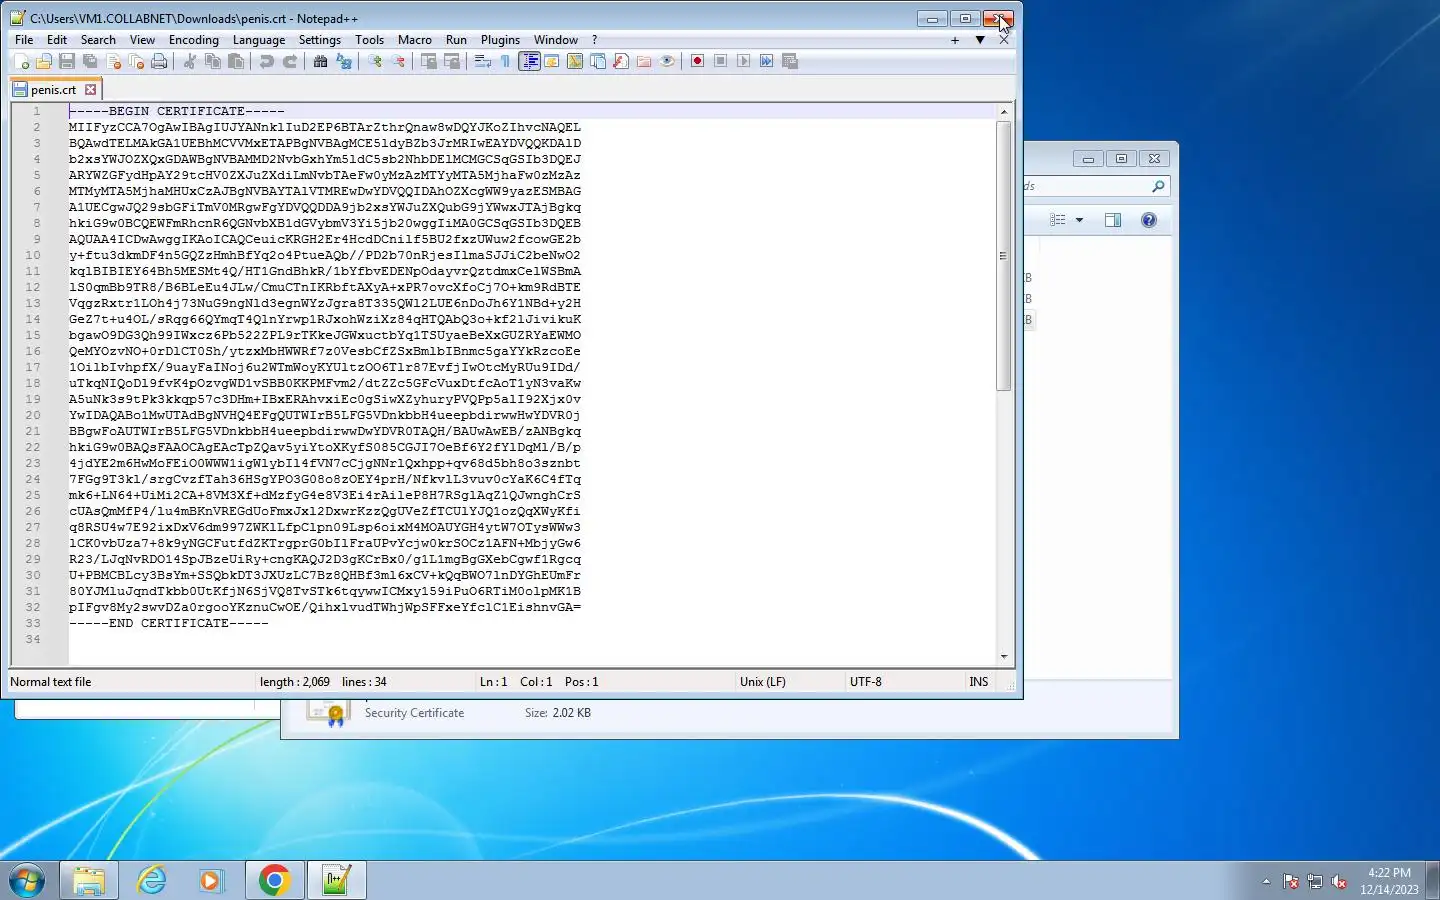
Task: Open the Define Your Language icon
Action: click(552, 61)
